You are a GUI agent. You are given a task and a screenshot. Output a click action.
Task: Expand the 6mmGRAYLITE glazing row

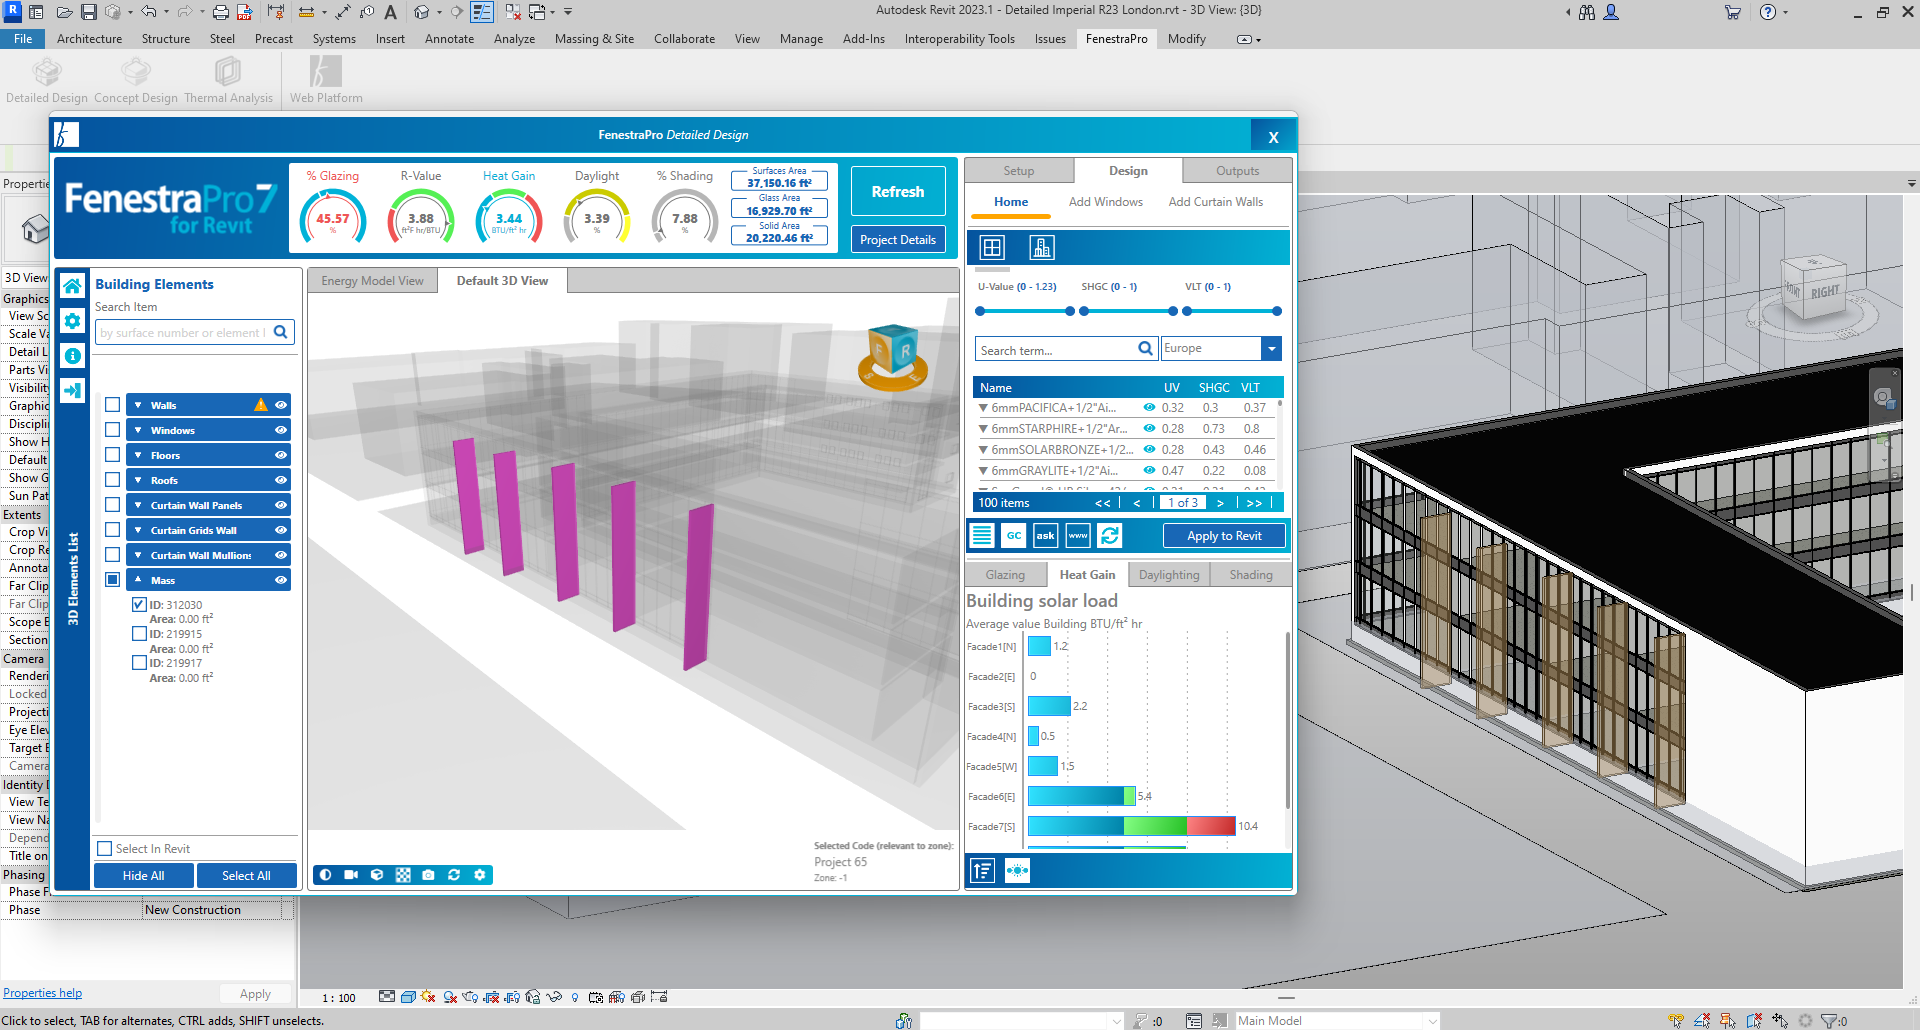point(983,471)
